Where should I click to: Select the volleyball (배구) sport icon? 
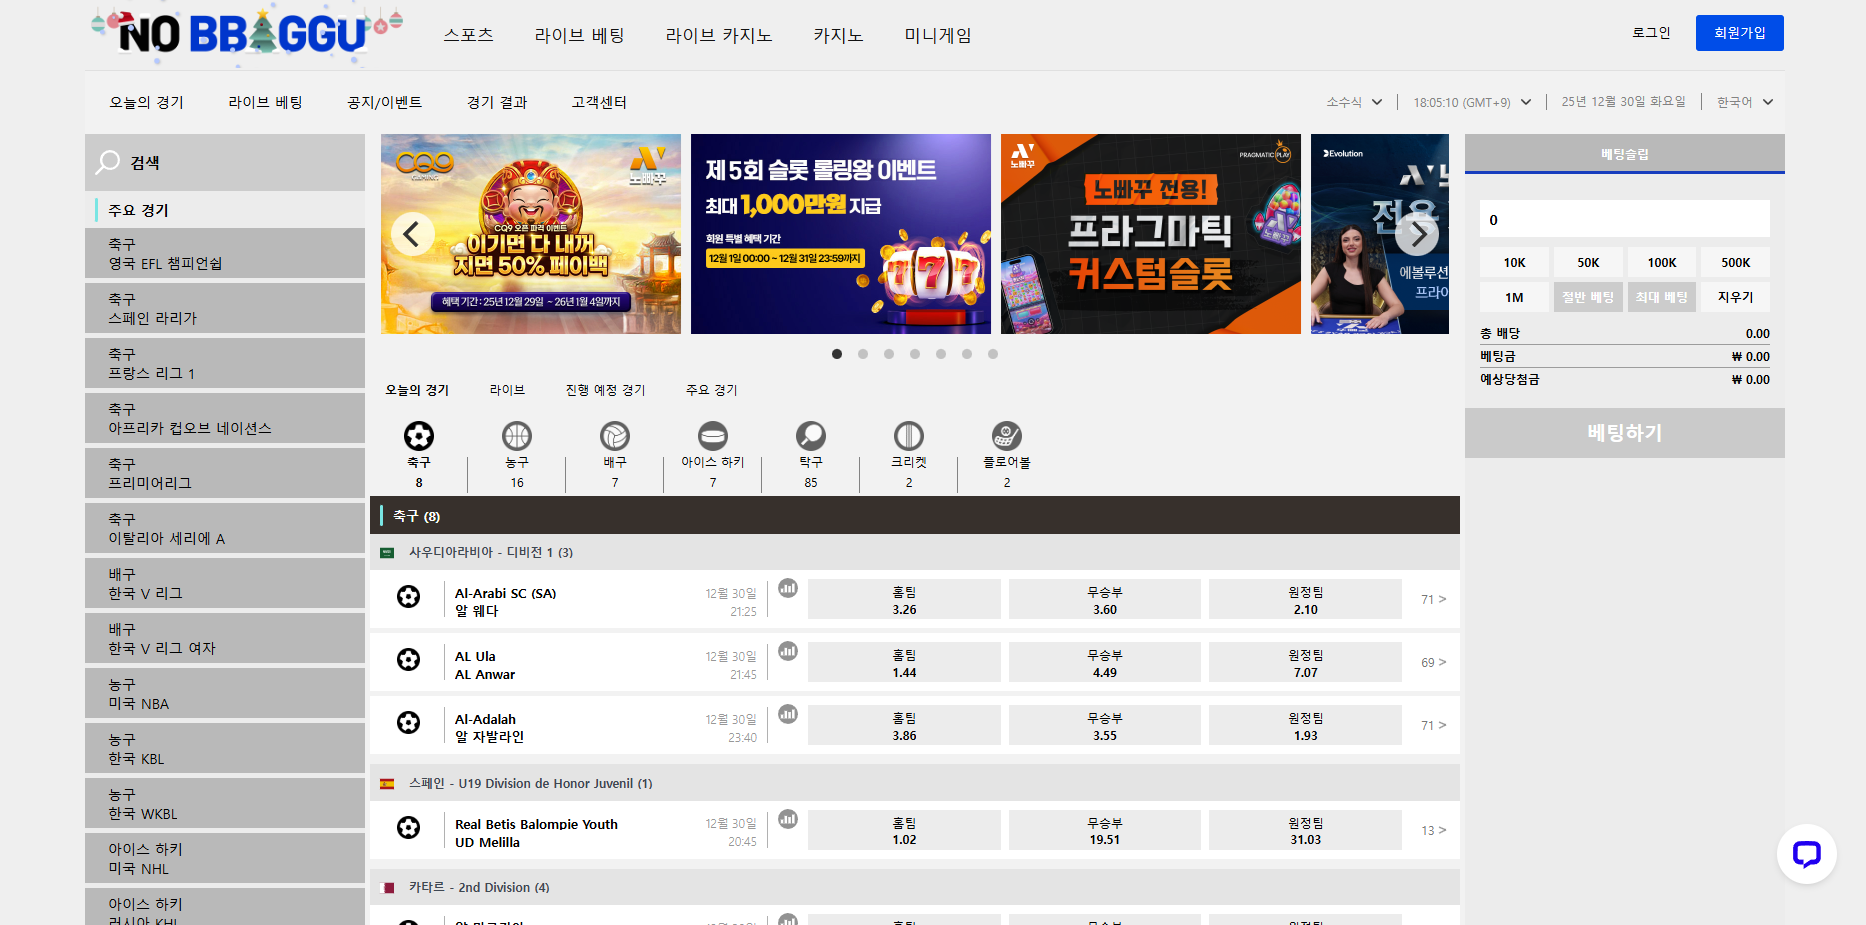tap(614, 437)
